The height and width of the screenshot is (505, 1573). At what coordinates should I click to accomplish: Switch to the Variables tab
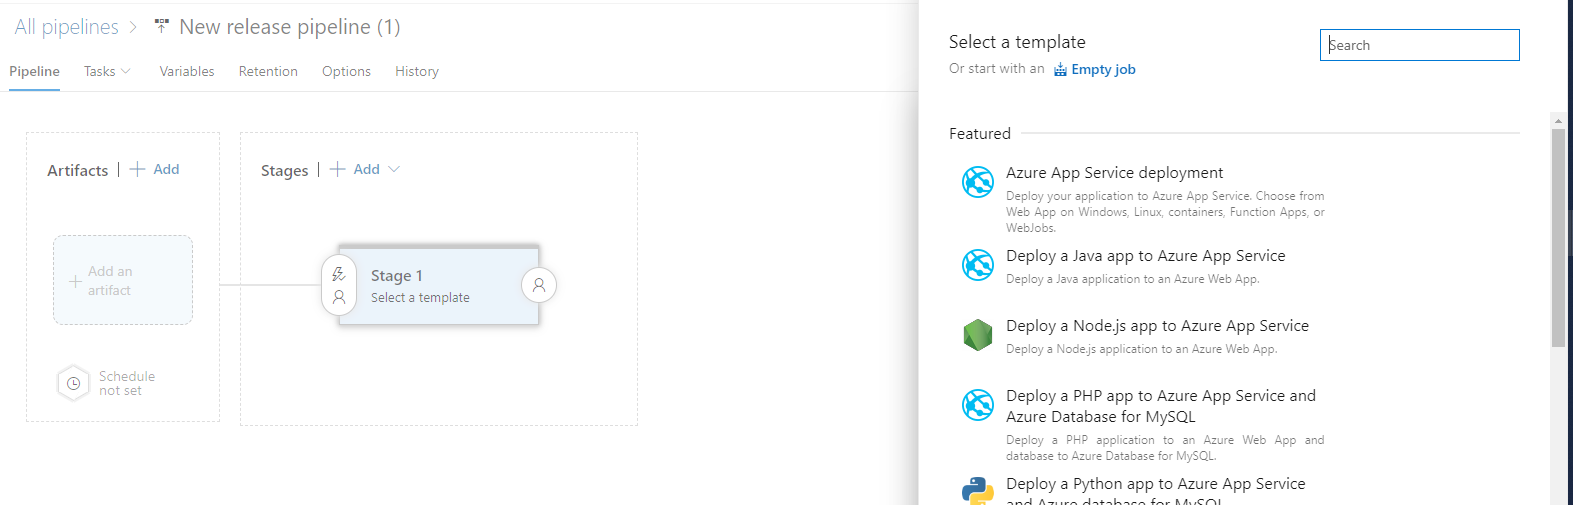(x=187, y=71)
